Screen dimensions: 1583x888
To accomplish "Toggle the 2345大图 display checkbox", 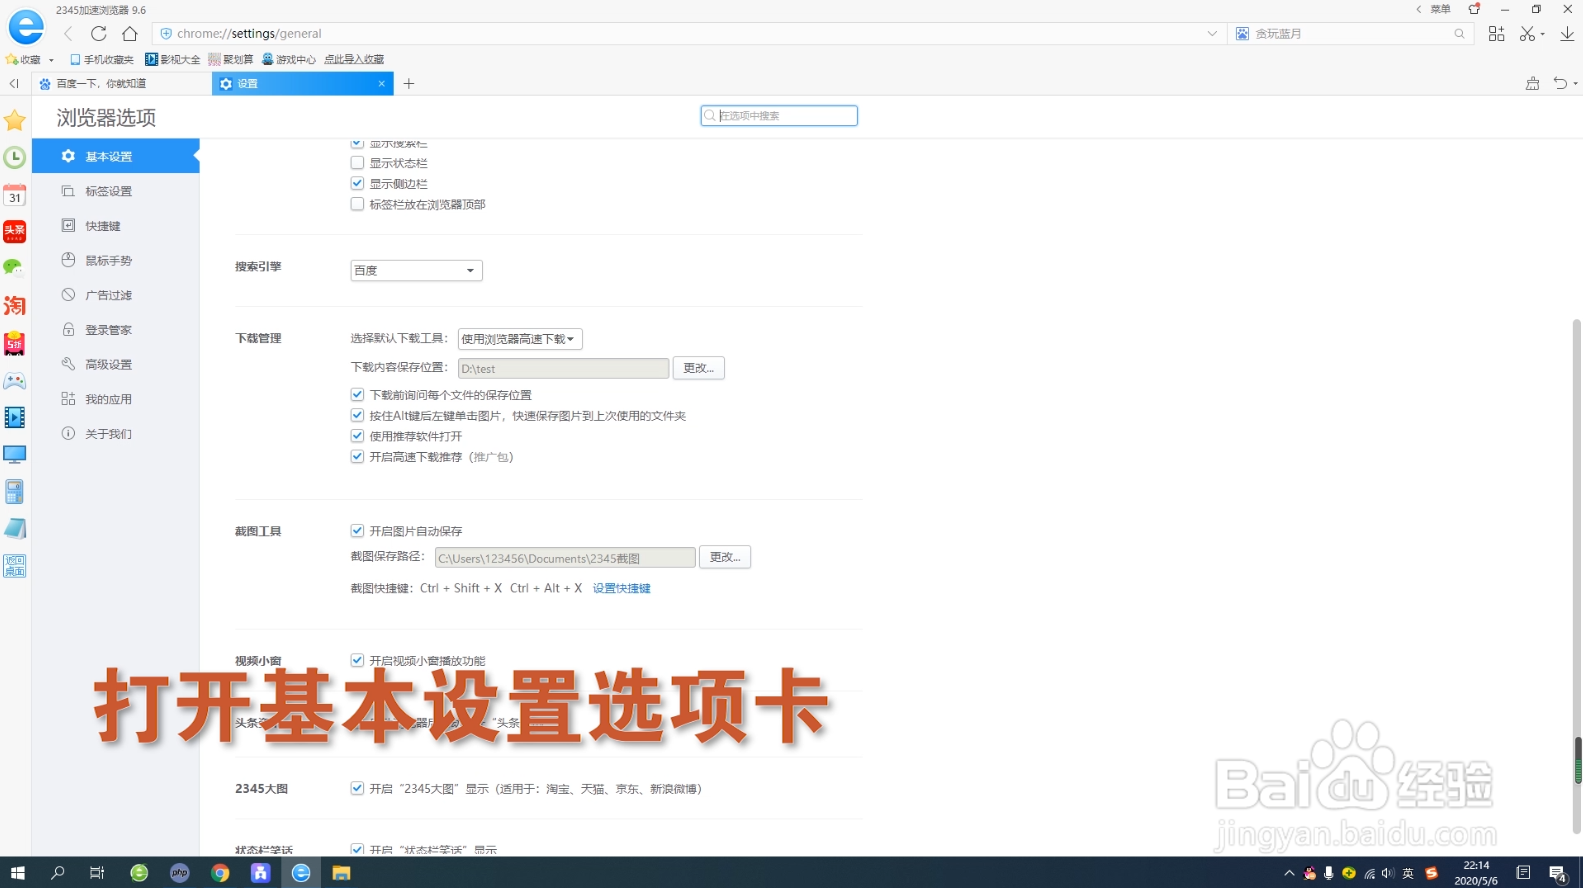I will point(357,788).
